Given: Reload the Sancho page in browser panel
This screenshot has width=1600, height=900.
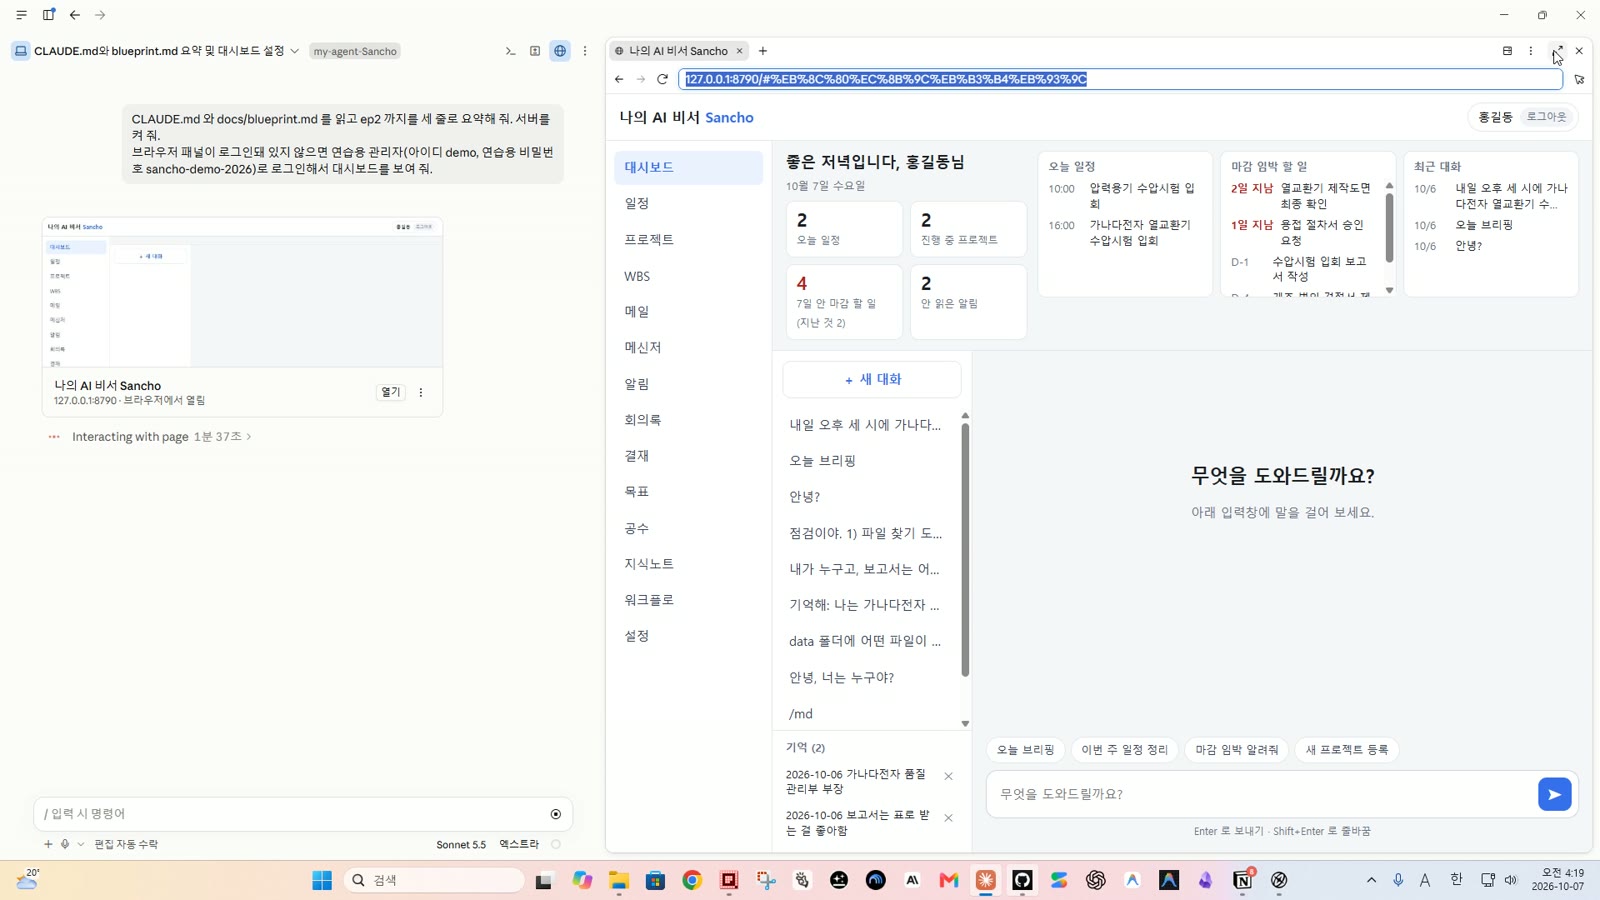Looking at the screenshot, I should (662, 79).
